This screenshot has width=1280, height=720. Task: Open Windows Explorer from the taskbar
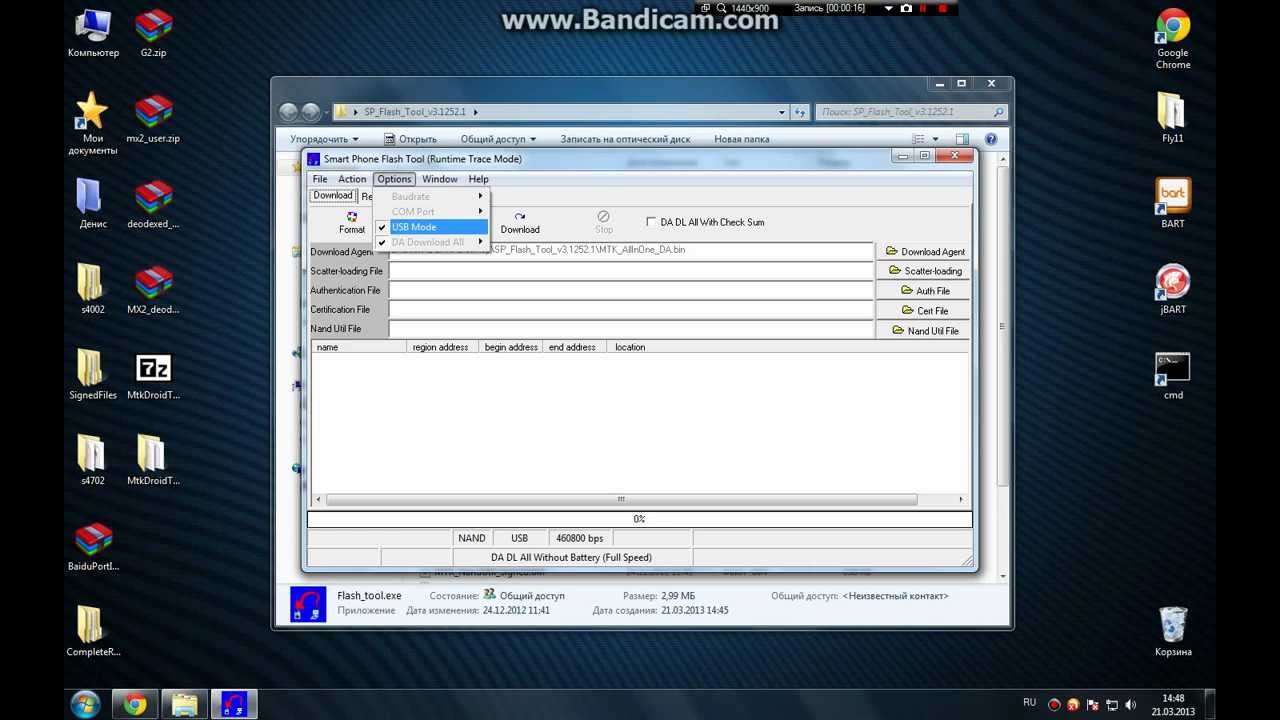(x=184, y=705)
